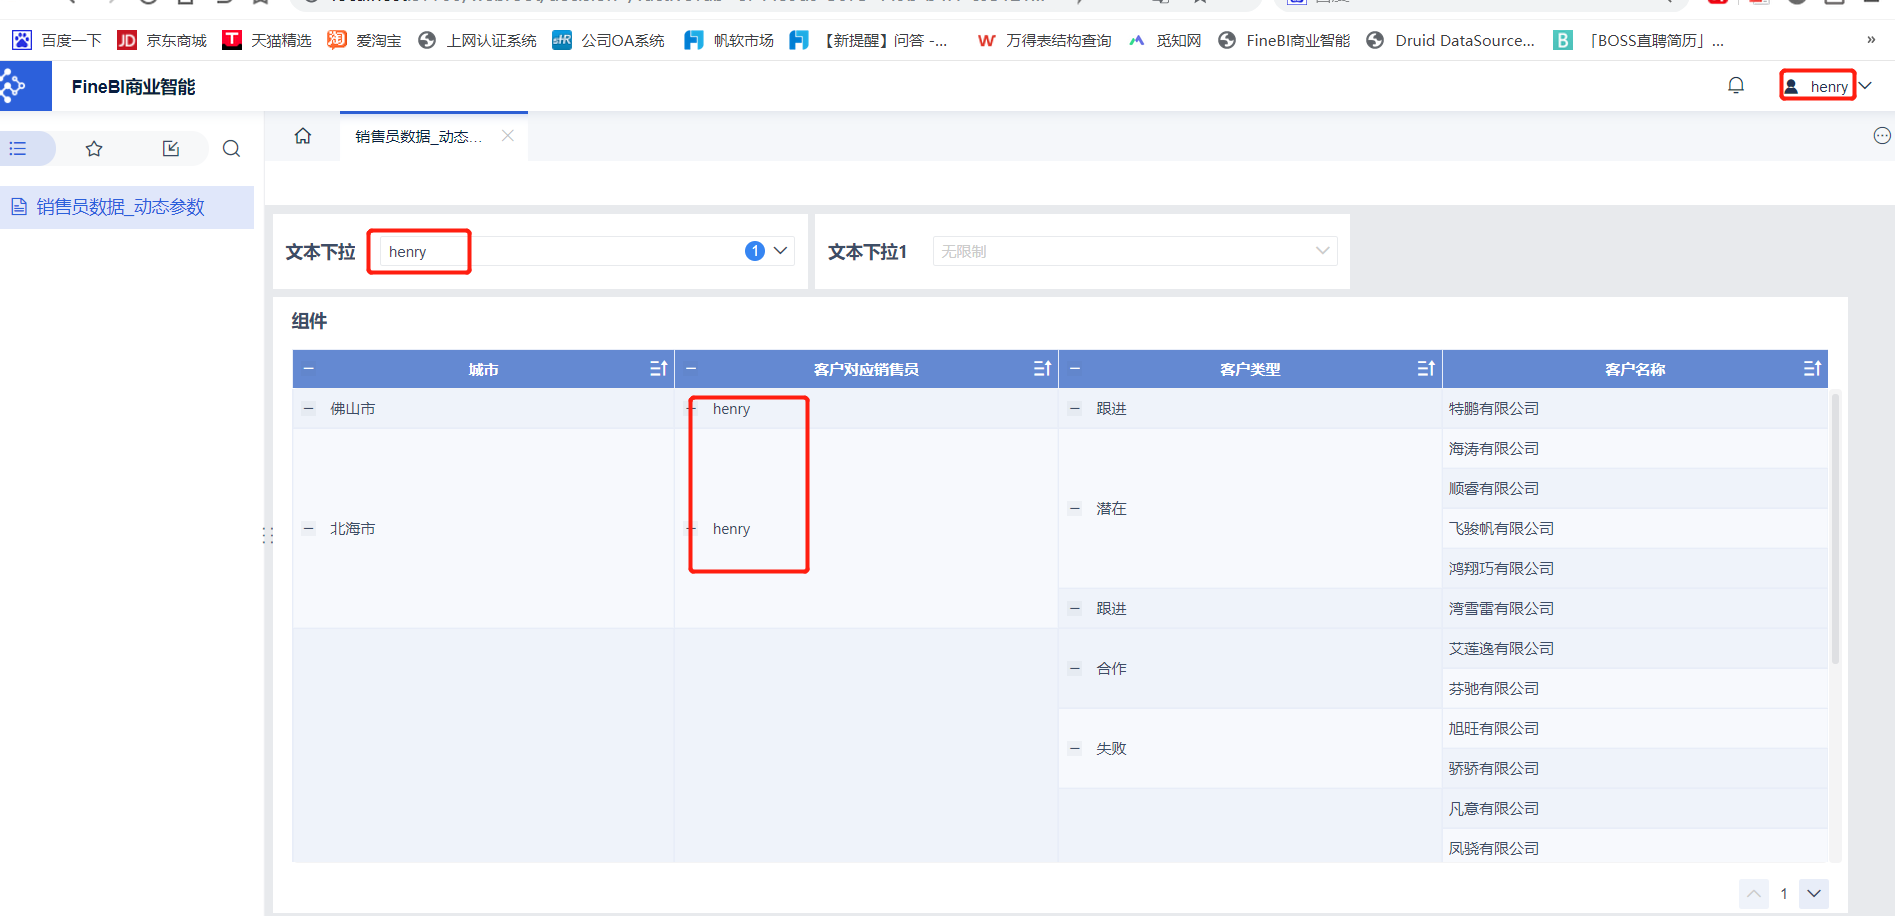Collapse the 北海市 row
This screenshot has height=916, width=1895.
point(309,528)
